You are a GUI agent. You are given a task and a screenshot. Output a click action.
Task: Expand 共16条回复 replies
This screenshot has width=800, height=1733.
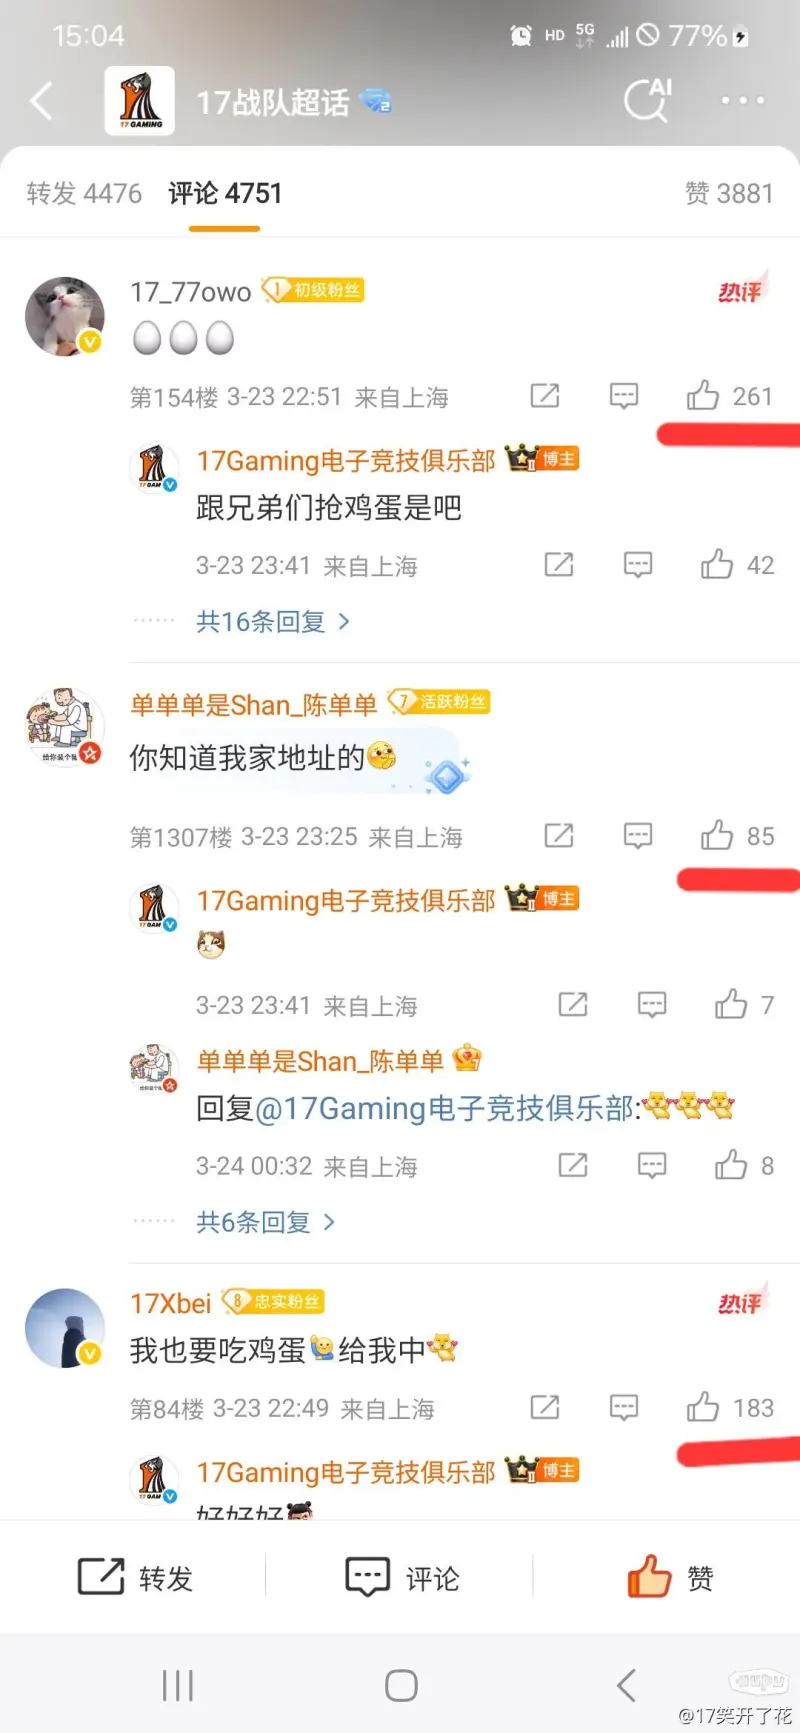coord(273,622)
